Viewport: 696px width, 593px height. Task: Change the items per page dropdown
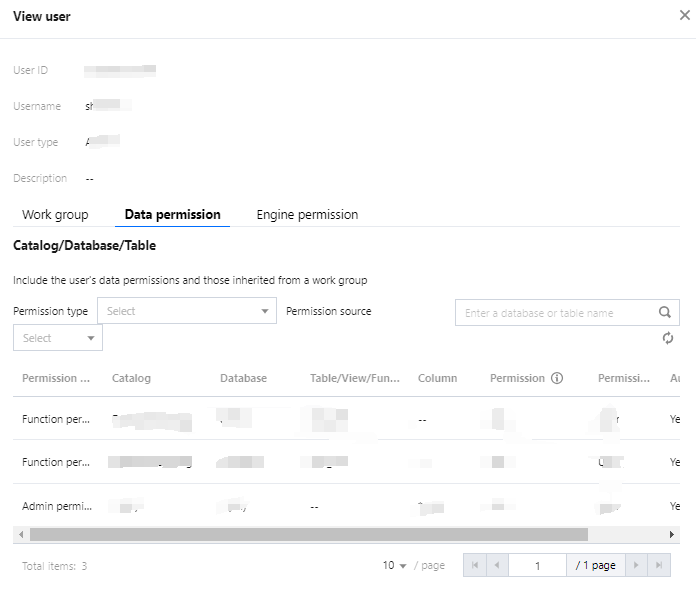(x=395, y=566)
